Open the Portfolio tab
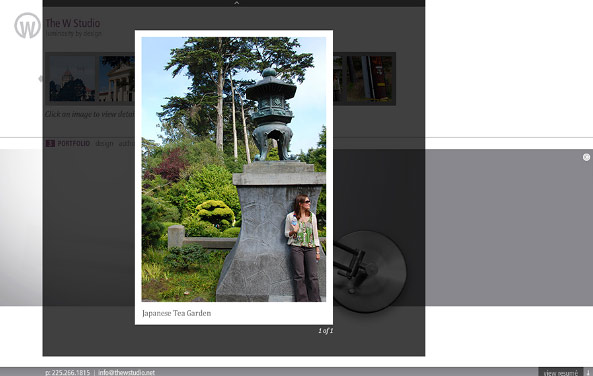The height and width of the screenshot is (376, 593). pos(74,143)
